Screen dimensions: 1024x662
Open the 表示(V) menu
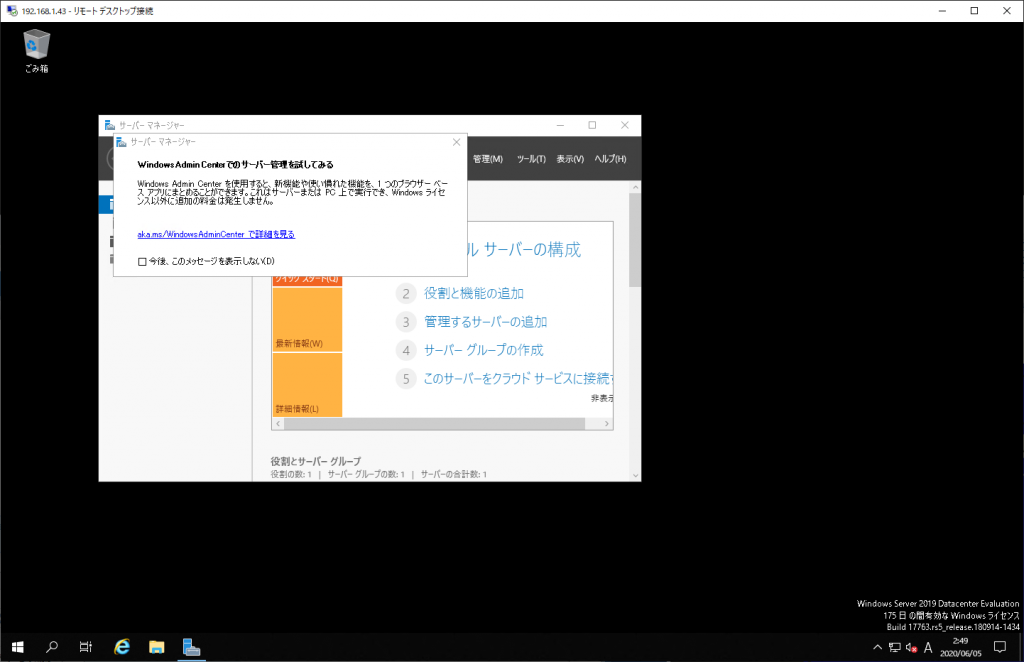(x=570, y=159)
